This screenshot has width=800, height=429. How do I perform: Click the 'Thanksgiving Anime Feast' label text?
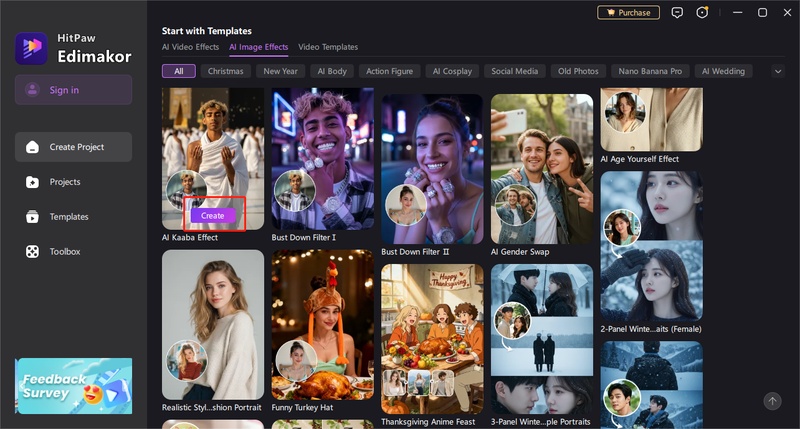pos(428,422)
